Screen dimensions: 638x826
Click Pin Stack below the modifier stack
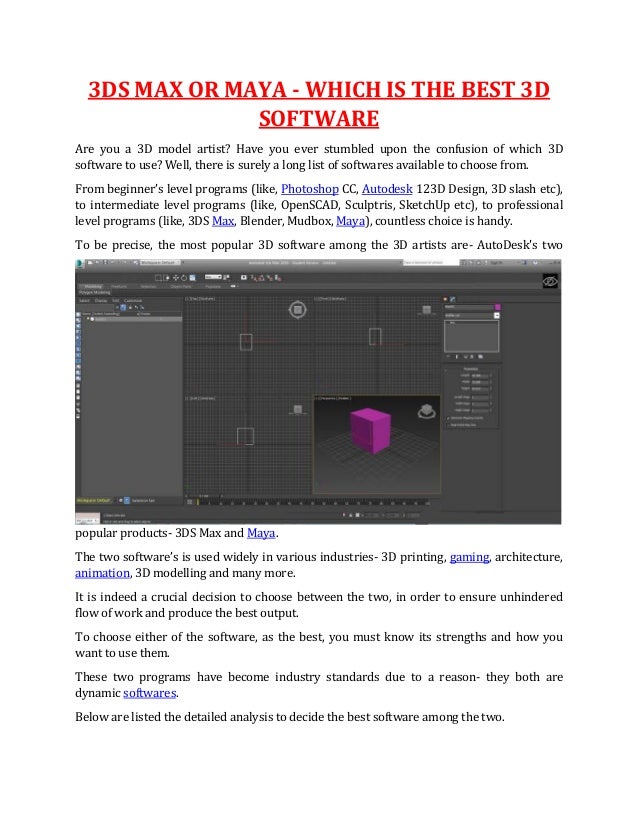coord(448,357)
